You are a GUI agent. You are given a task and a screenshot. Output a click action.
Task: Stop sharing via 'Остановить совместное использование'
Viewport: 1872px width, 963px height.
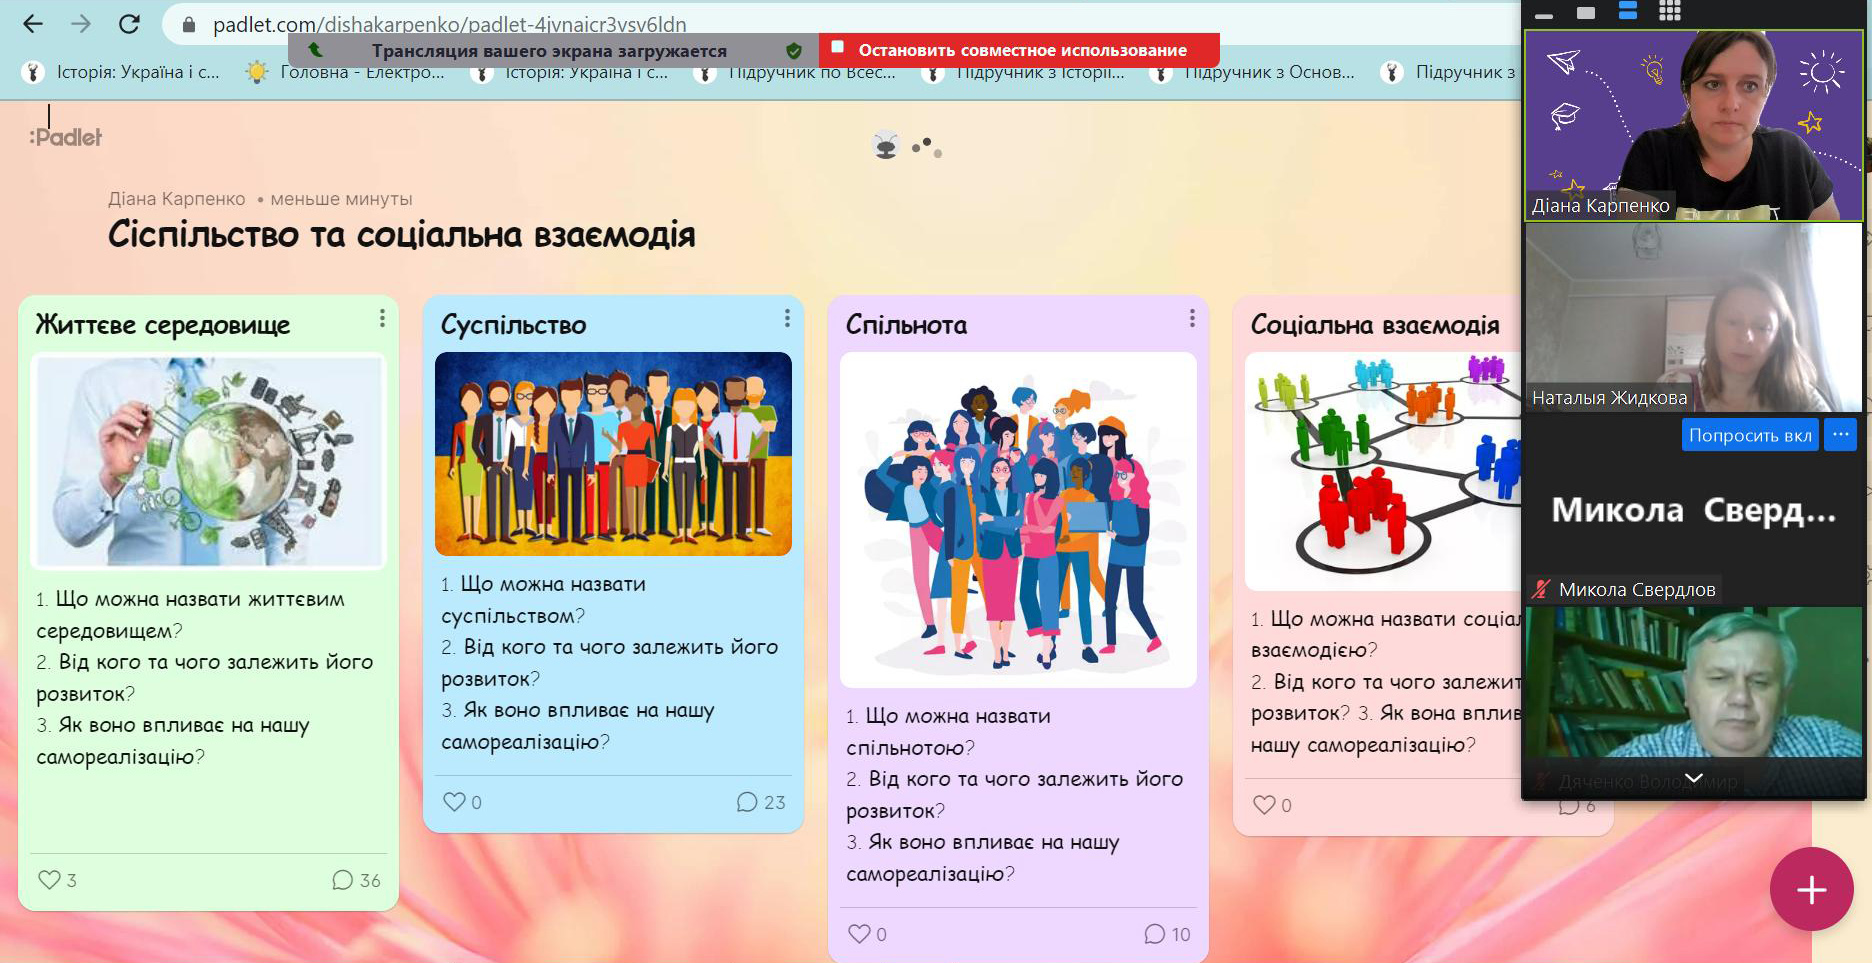[x=1019, y=50]
